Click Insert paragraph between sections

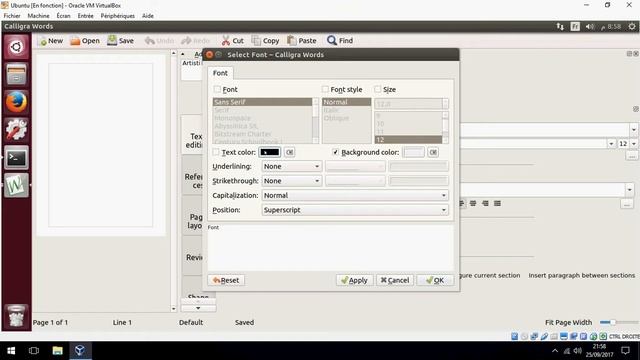click(x=582, y=276)
